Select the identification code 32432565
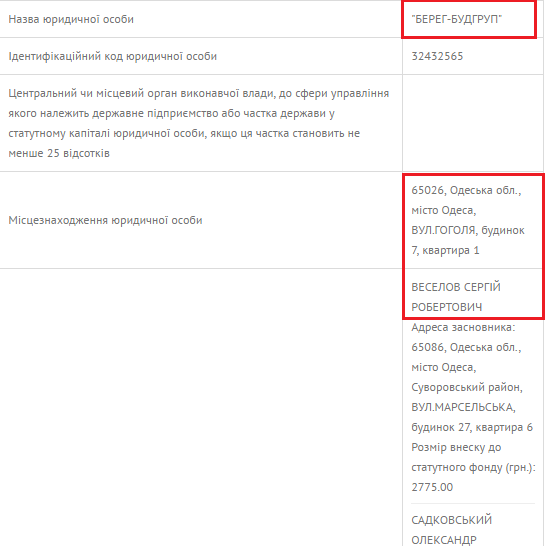 pos(437,56)
